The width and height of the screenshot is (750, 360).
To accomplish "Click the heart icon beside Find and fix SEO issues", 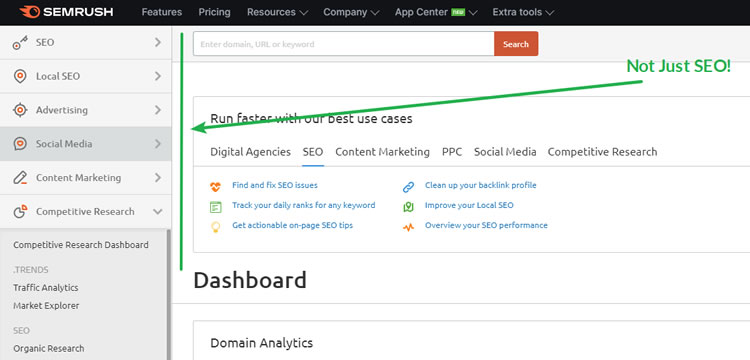I will [215, 186].
